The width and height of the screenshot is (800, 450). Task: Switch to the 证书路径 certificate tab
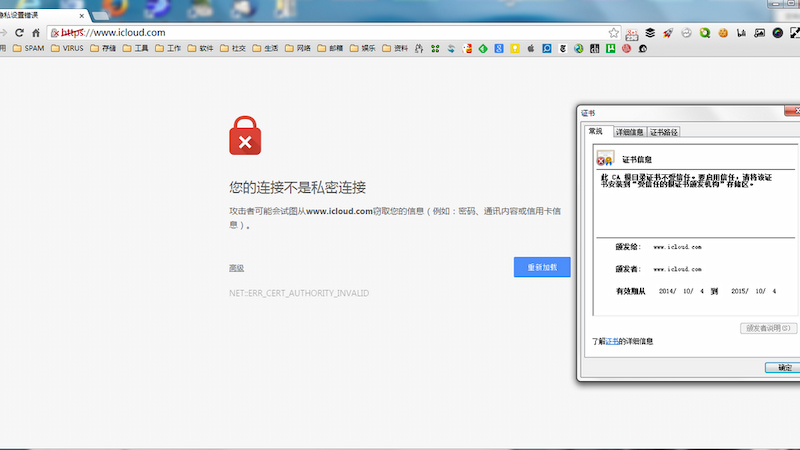click(664, 132)
